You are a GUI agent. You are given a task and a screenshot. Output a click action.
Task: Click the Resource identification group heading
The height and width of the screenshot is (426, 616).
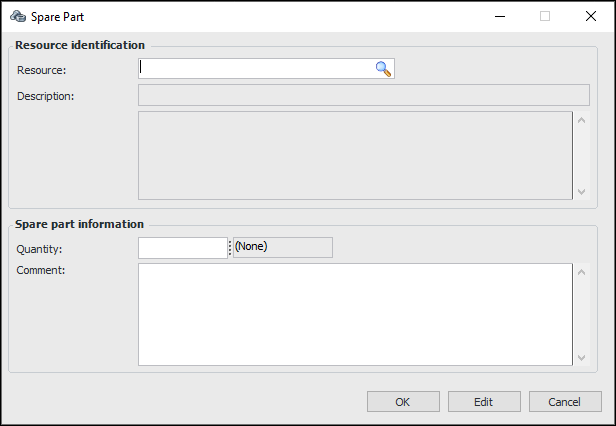tap(80, 45)
